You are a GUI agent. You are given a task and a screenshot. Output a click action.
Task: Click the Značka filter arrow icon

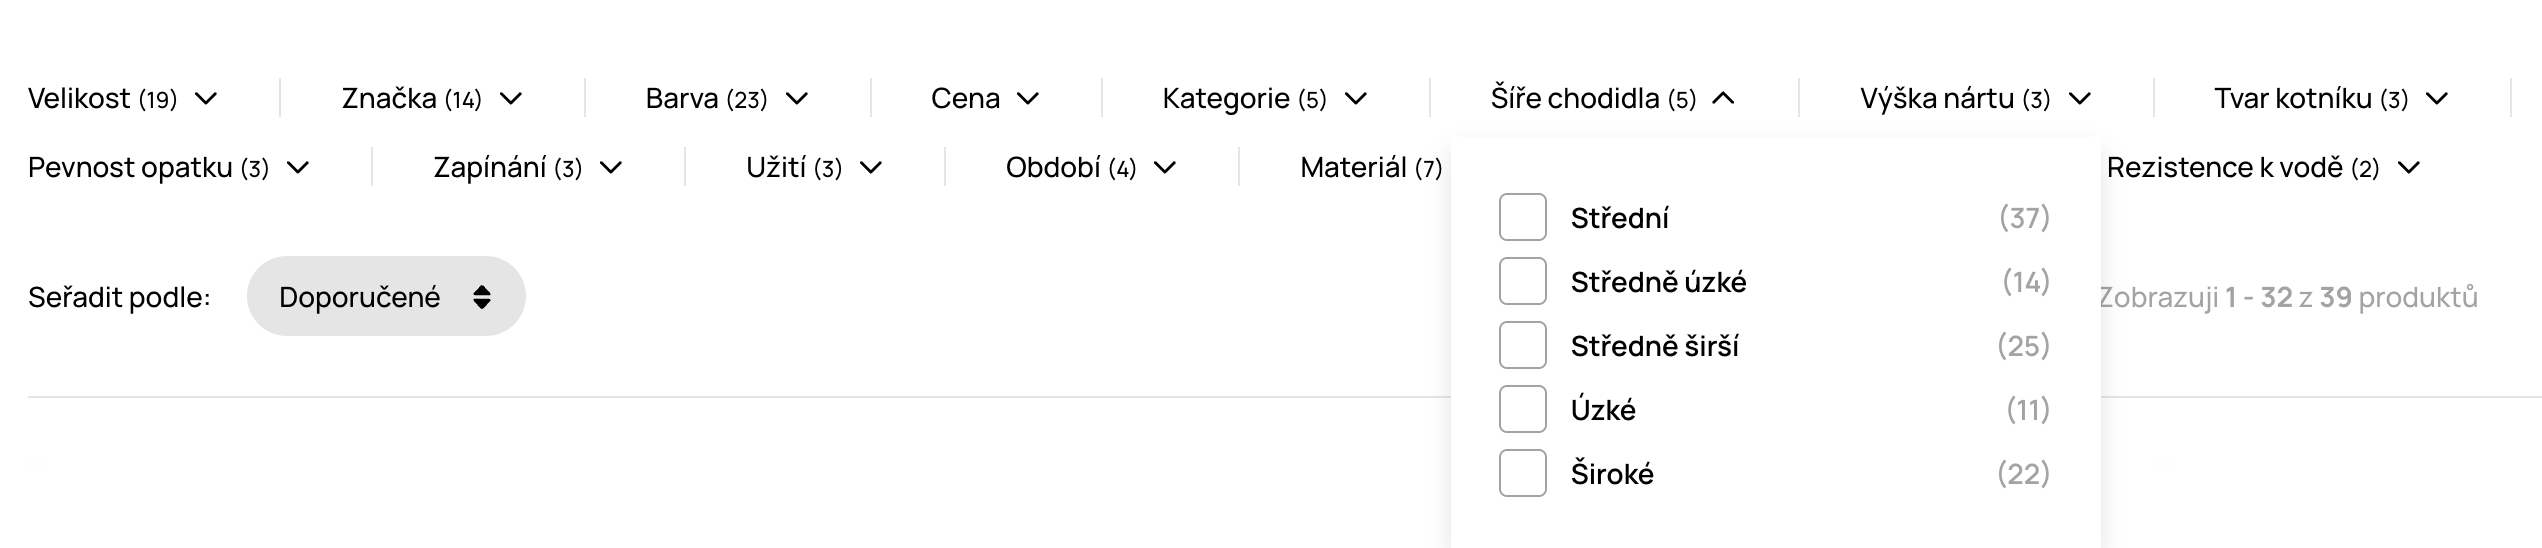point(511,98)
